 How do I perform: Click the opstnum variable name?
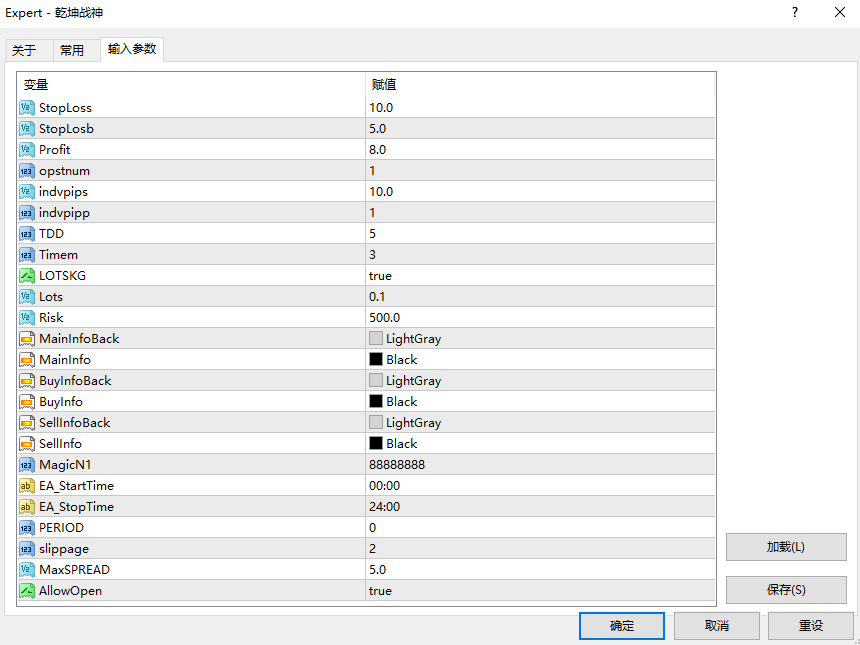point(64,171)
